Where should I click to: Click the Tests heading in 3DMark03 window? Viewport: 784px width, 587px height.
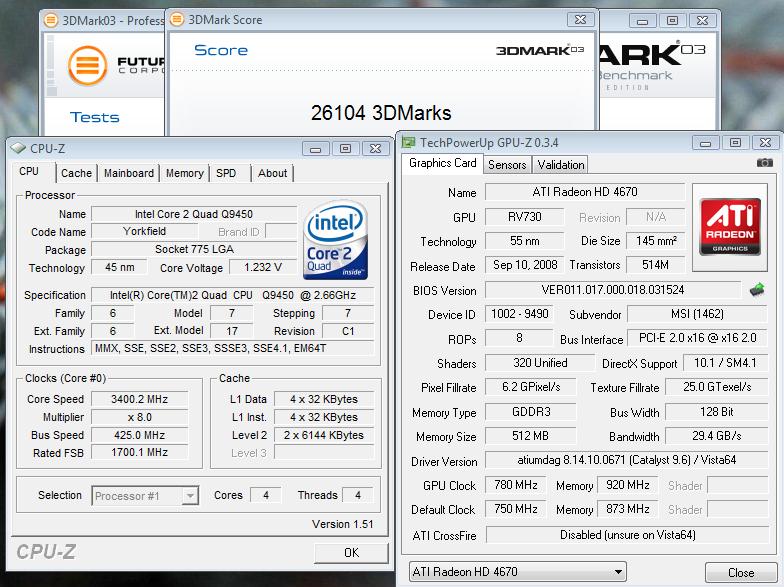(94, 117)
